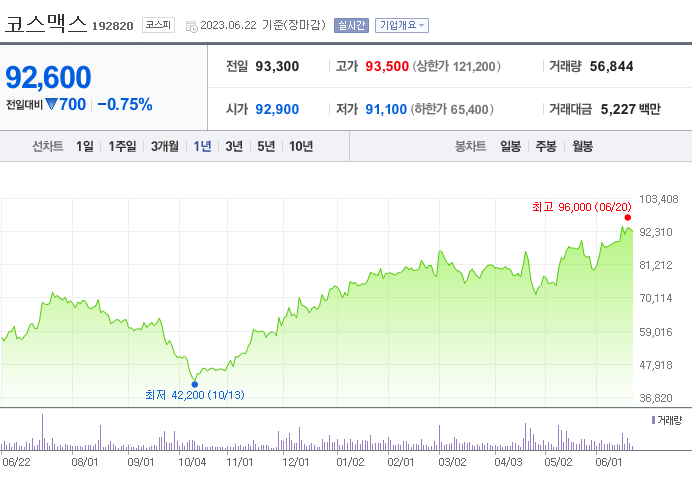Click the 봉차트 section label

[470, 146]
